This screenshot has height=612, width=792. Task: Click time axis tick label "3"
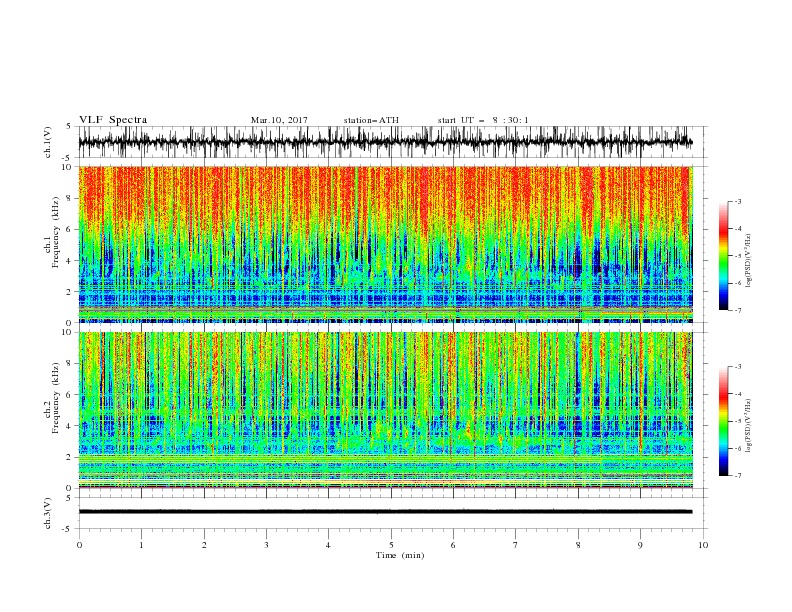(x=266, y=545)
